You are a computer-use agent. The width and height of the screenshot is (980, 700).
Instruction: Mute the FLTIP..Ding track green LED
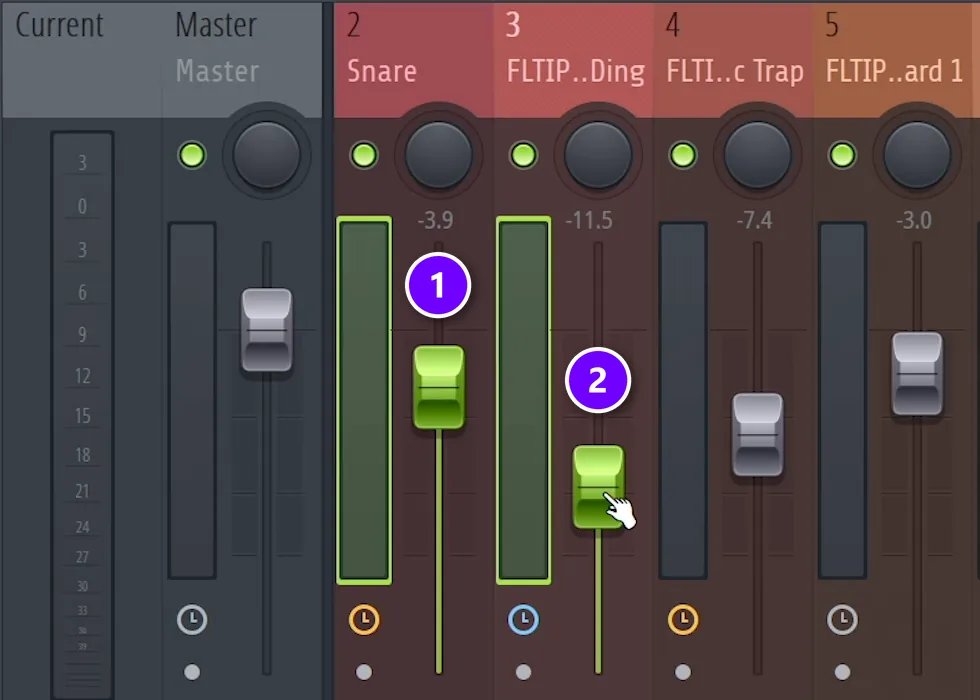click(523, 155)
